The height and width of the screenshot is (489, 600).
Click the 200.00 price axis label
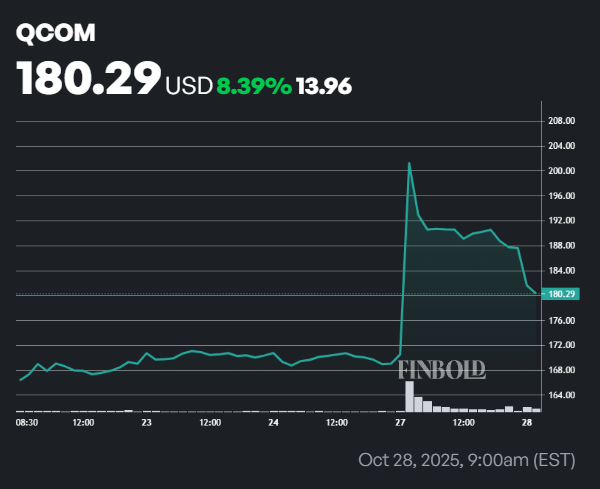point(562,171)
